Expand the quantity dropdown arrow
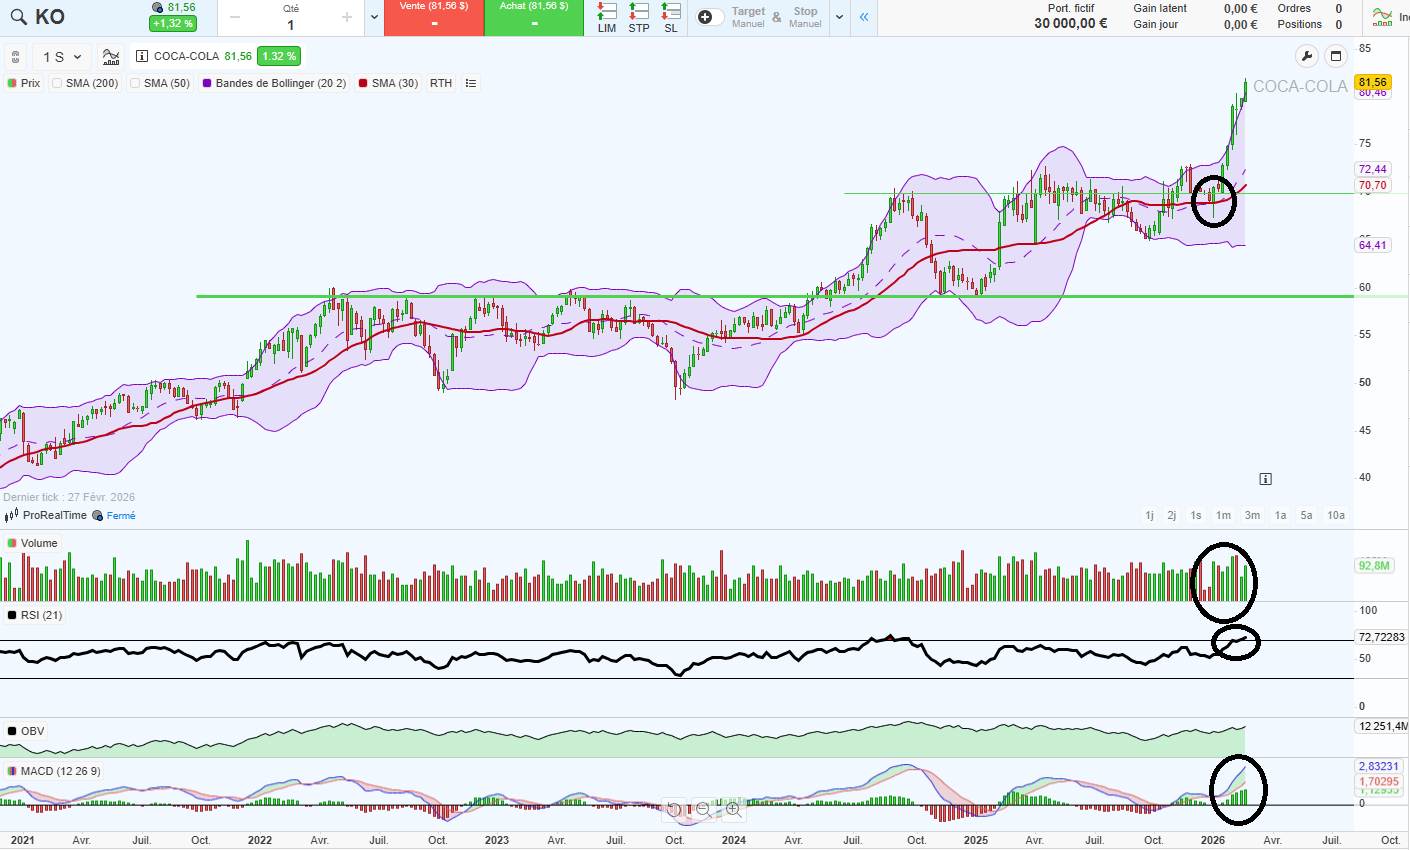The image size is (1410, 850). 374,17
